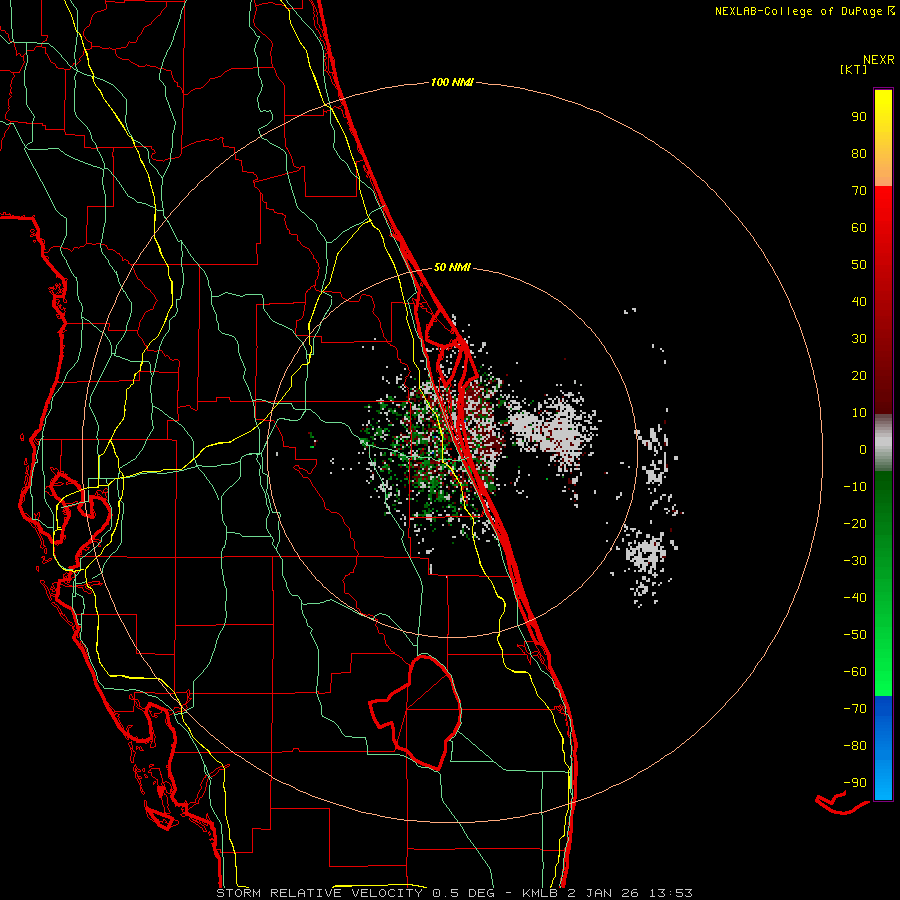
Task: Select the 30 value on the velocity scale
Action: pyautogui.click(x=859, y=339)
